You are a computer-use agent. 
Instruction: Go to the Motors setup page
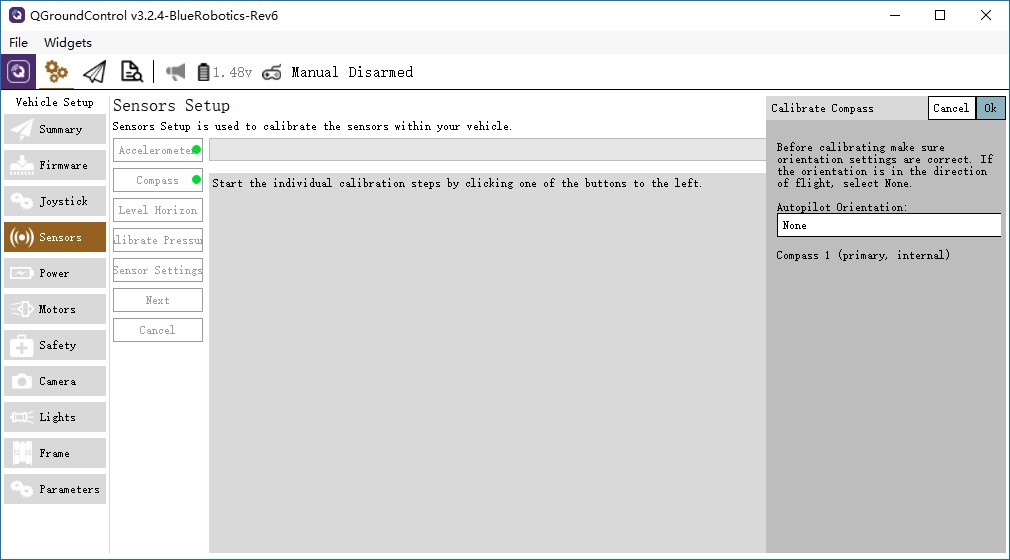pyautogui.click(x=55, y=309)
